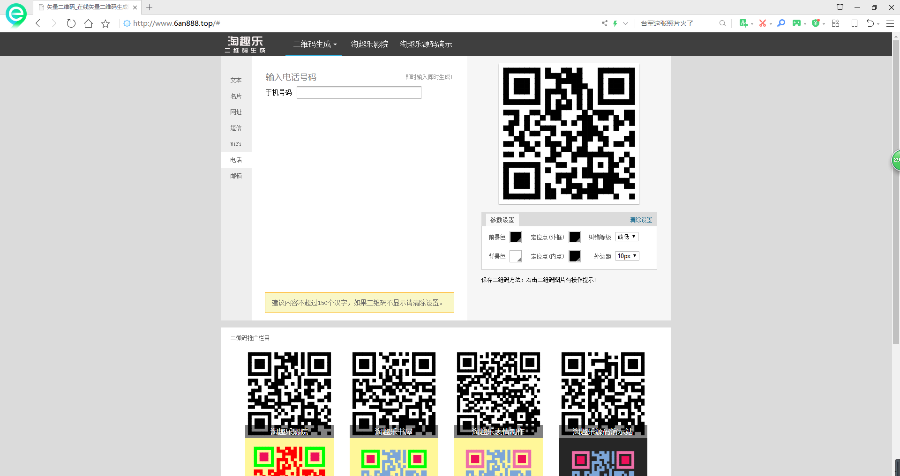
Task: Click the 360 browser logo
Action: [16, 14]
